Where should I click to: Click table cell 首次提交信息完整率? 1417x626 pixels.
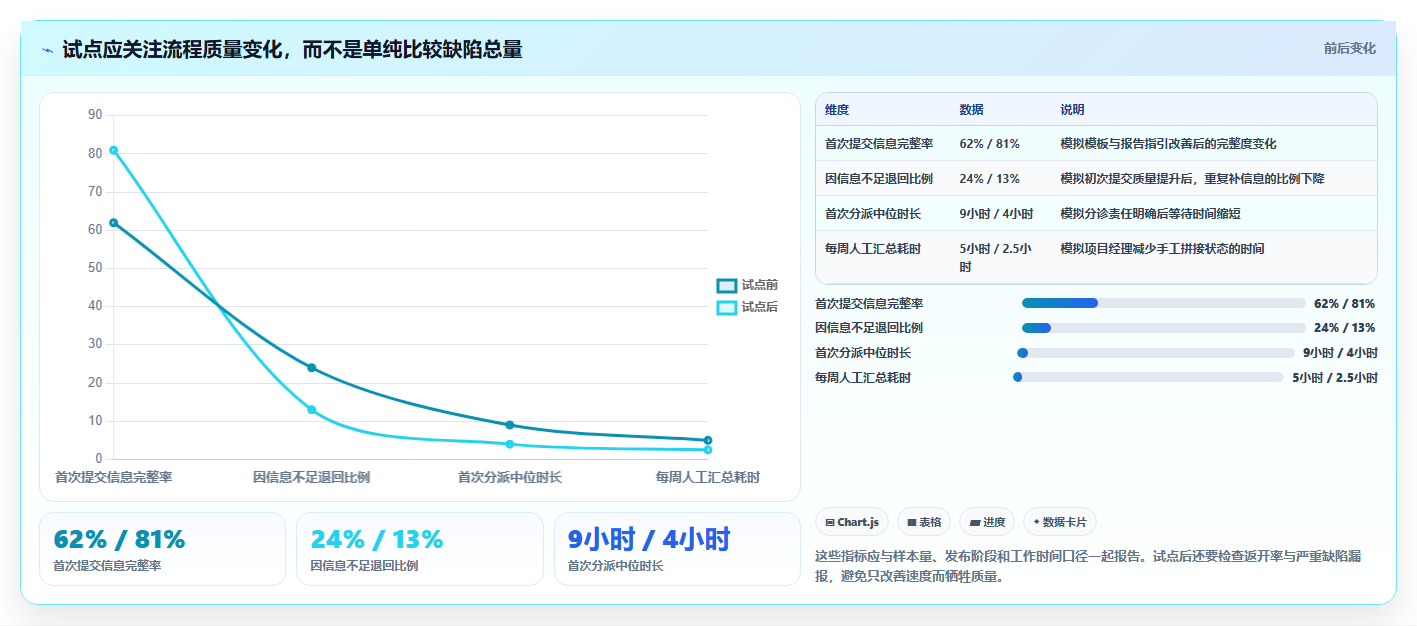879,144
